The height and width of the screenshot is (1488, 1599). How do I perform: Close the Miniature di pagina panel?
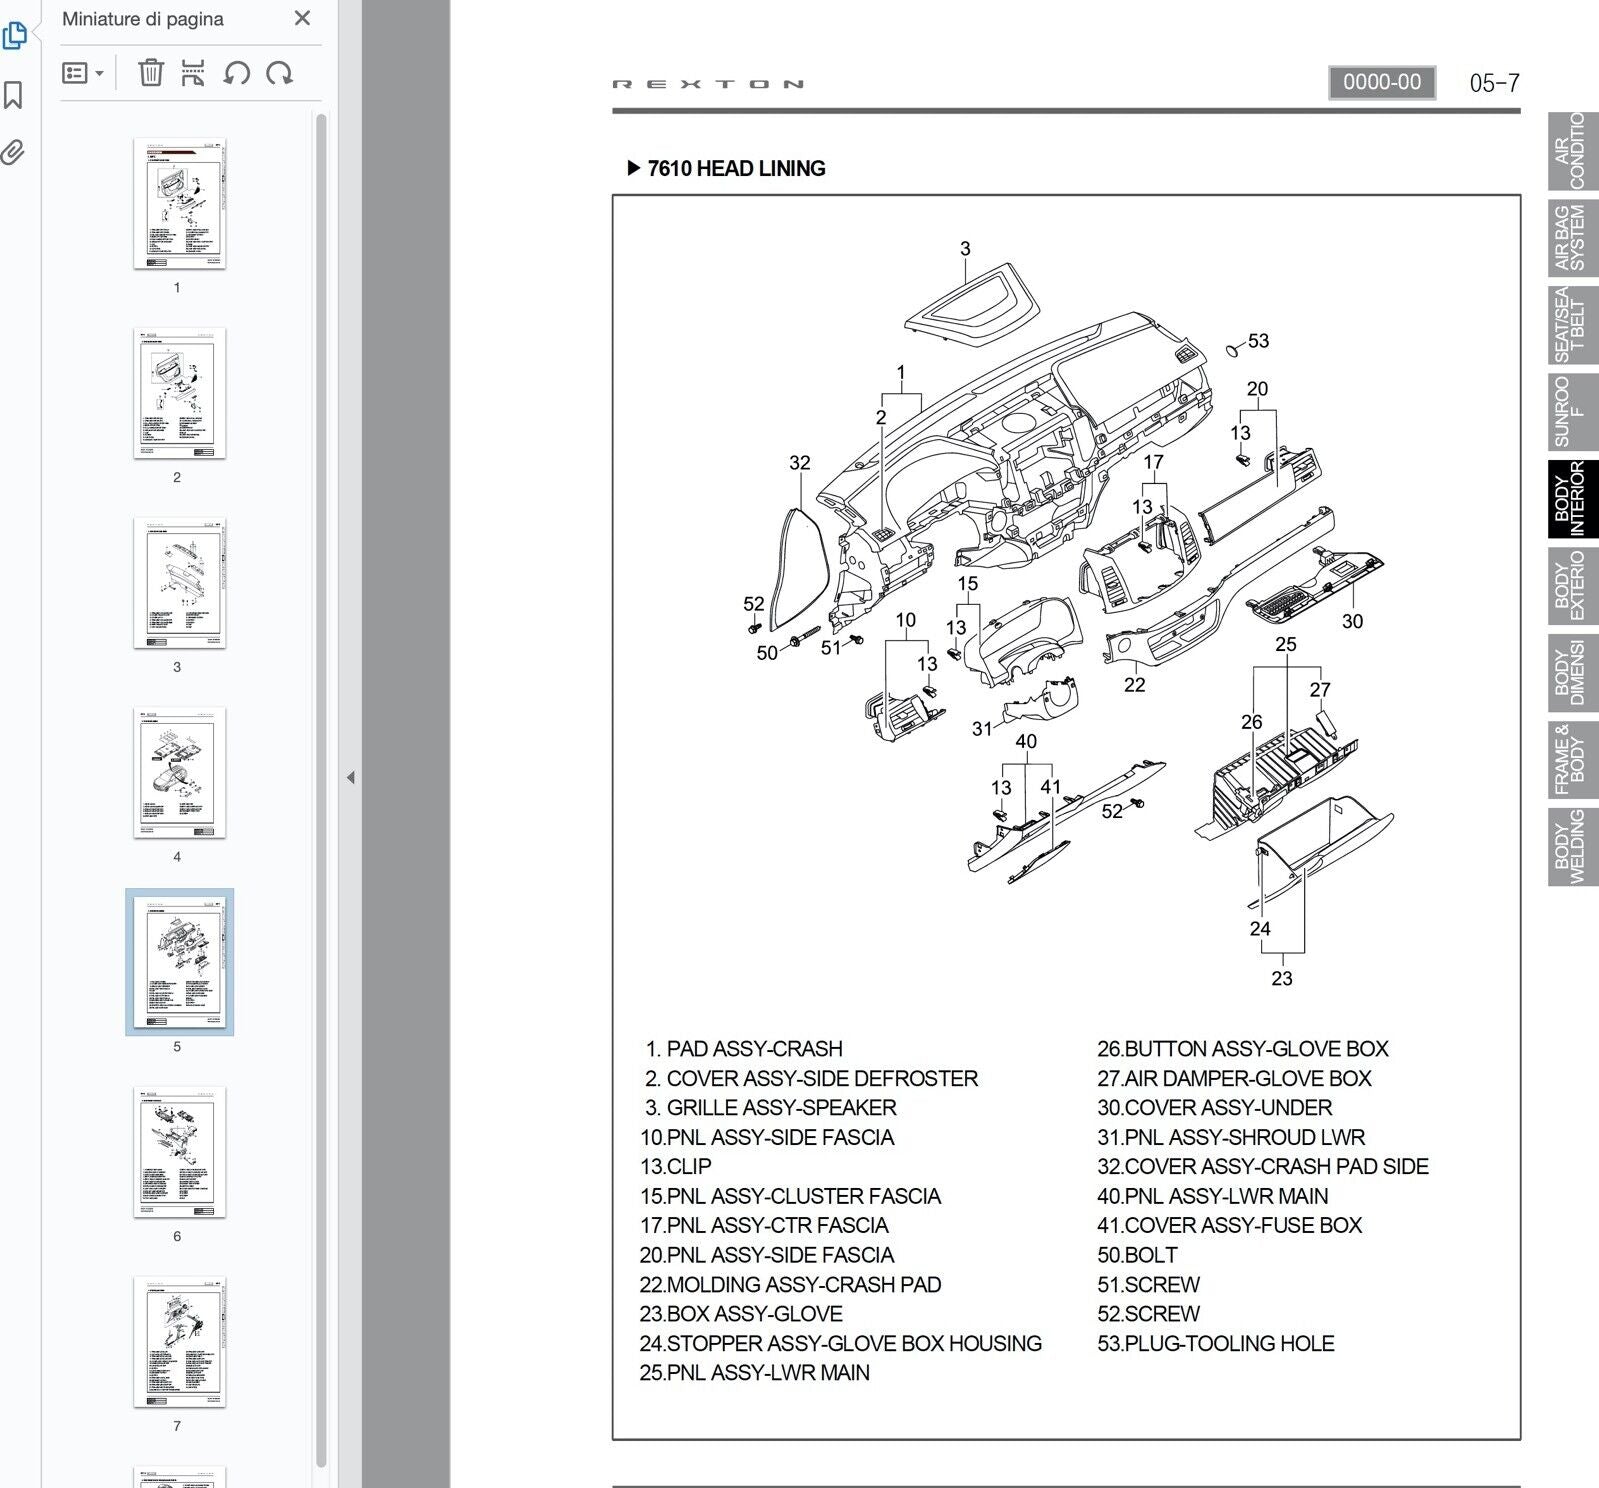click(x=302, y=19)
